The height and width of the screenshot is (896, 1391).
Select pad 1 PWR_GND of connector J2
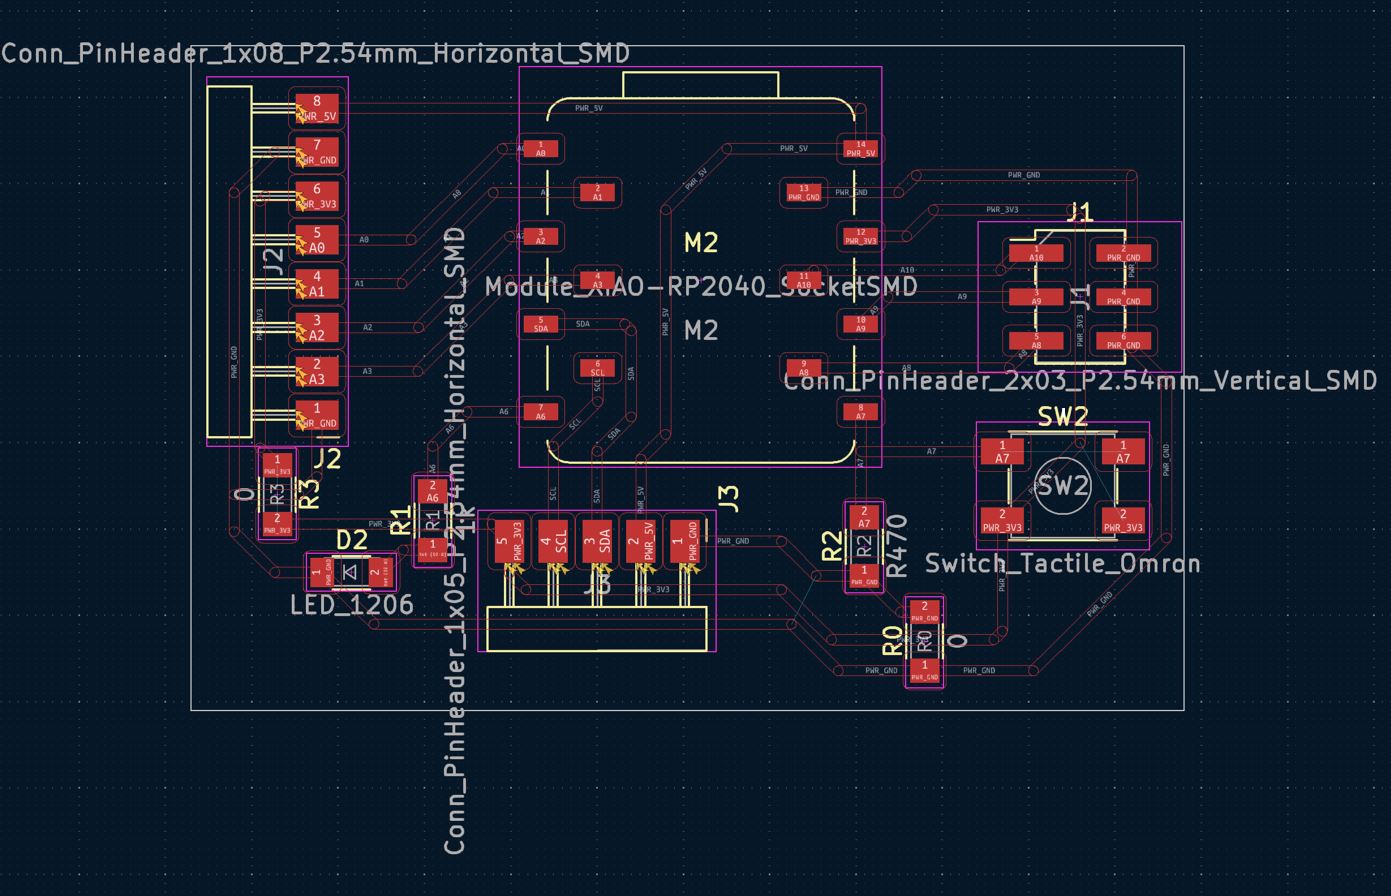point(317,415)
